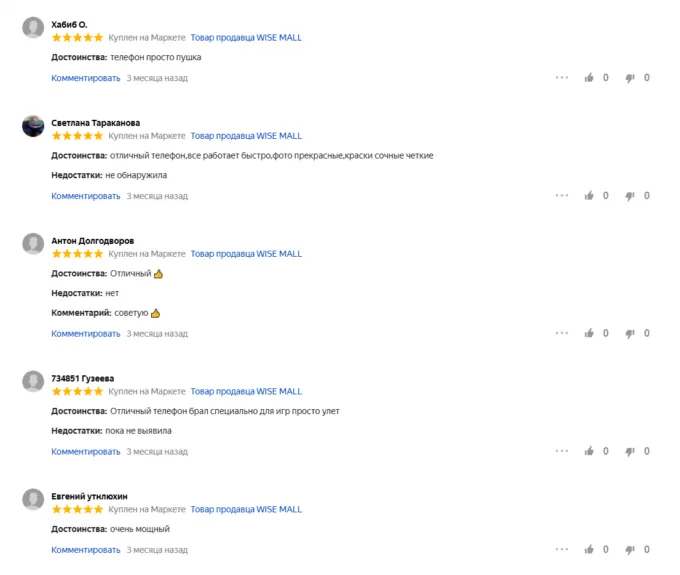
Task: Open seller WISE MALL link in Евгений's review
Action: coord(246,509)
